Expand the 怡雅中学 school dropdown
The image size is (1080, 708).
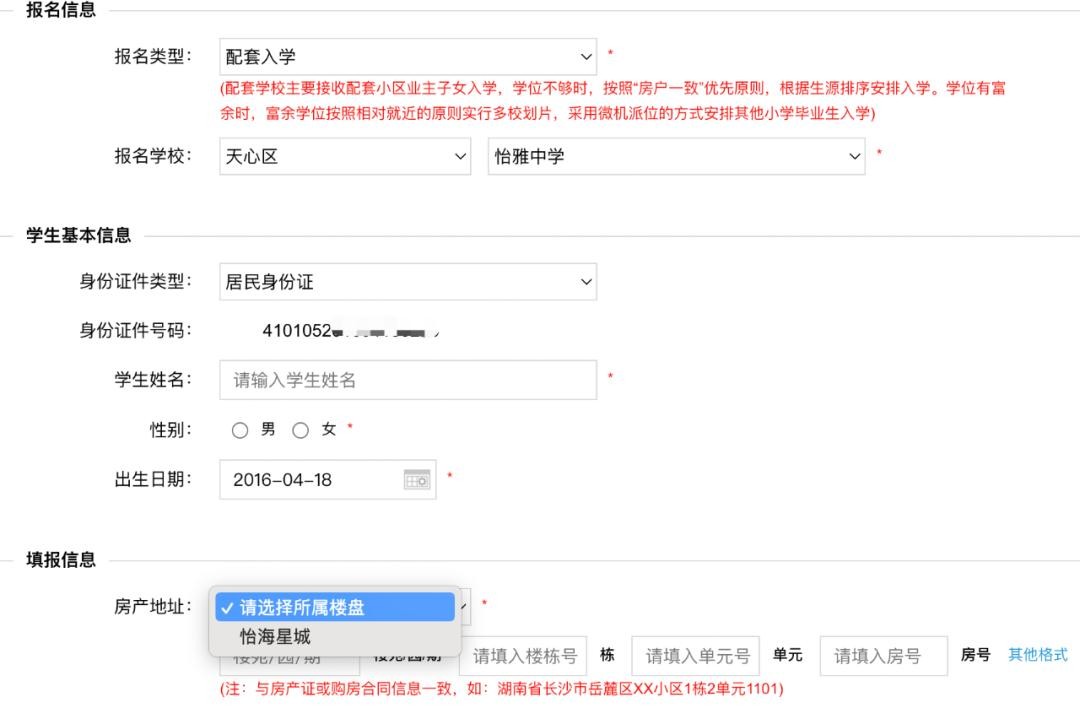(x=676, y=156)
